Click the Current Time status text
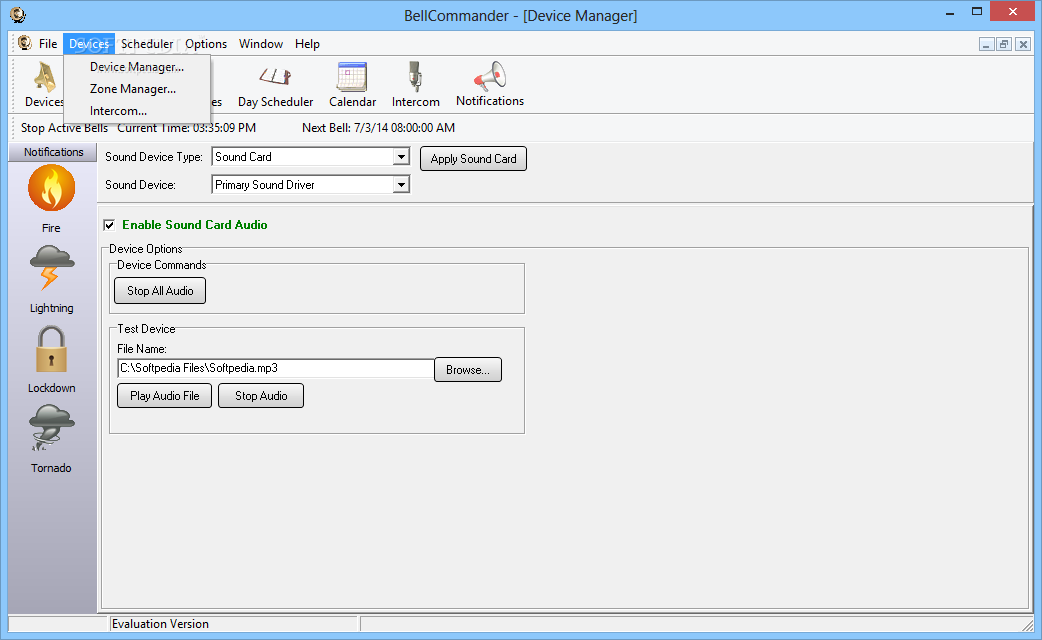Screen dimensions: 1042x640 (x=187, y=128)
